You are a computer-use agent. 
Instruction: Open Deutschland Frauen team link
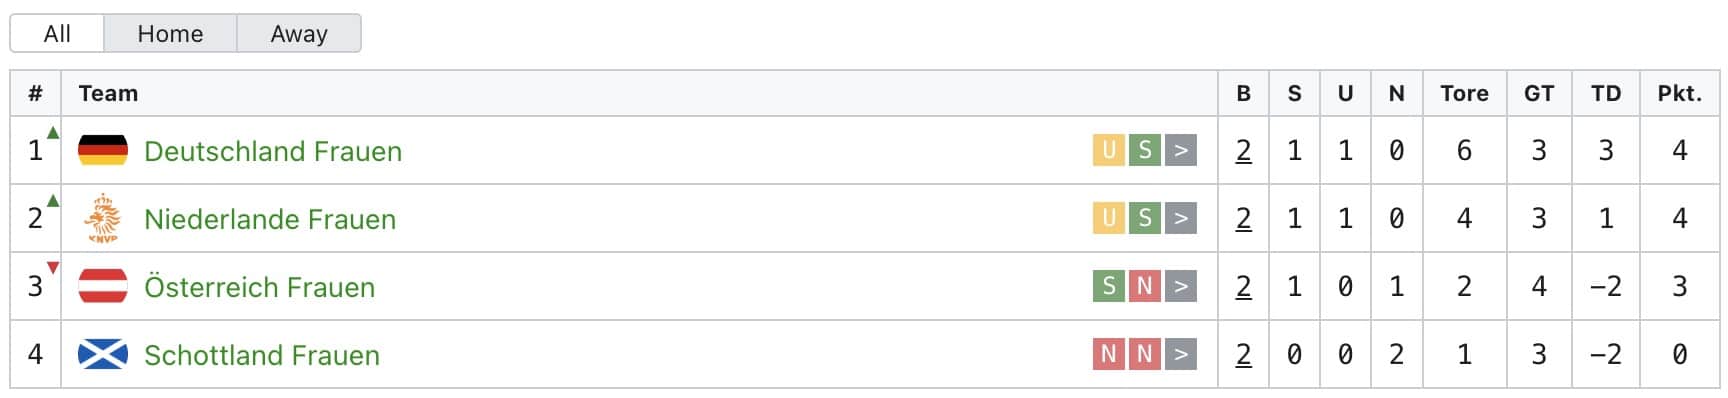[273, 151]
